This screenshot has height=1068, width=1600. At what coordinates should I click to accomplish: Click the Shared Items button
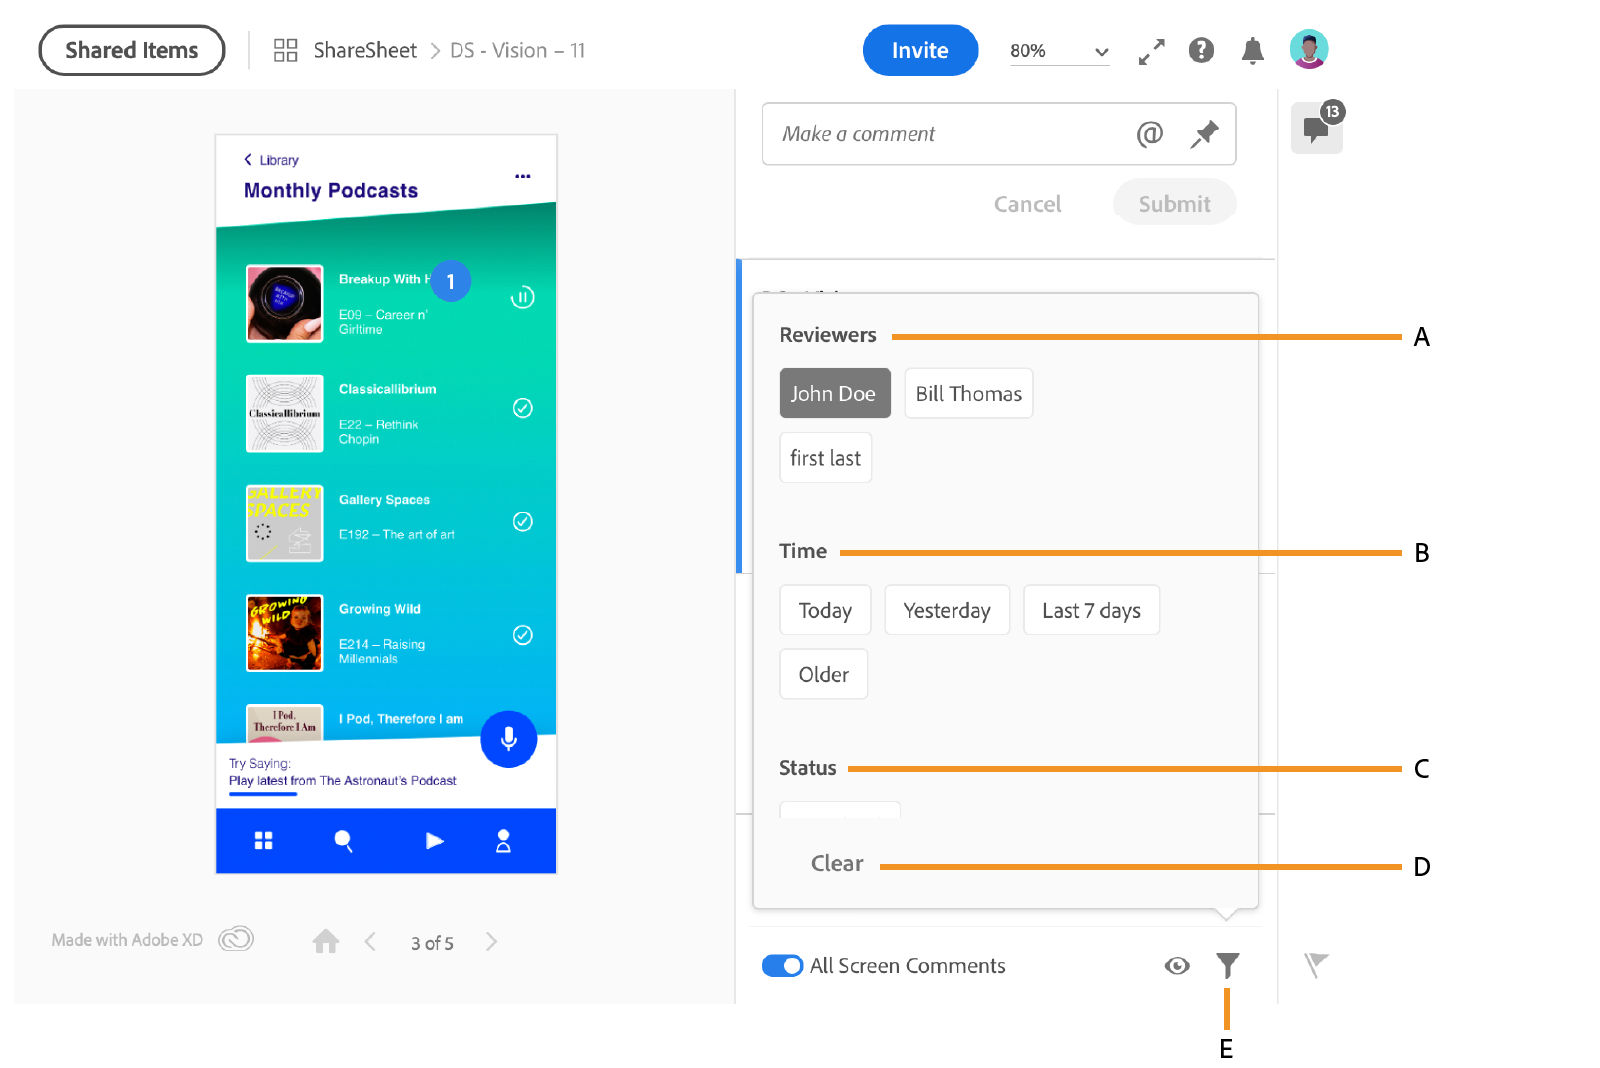click(131, 50)
